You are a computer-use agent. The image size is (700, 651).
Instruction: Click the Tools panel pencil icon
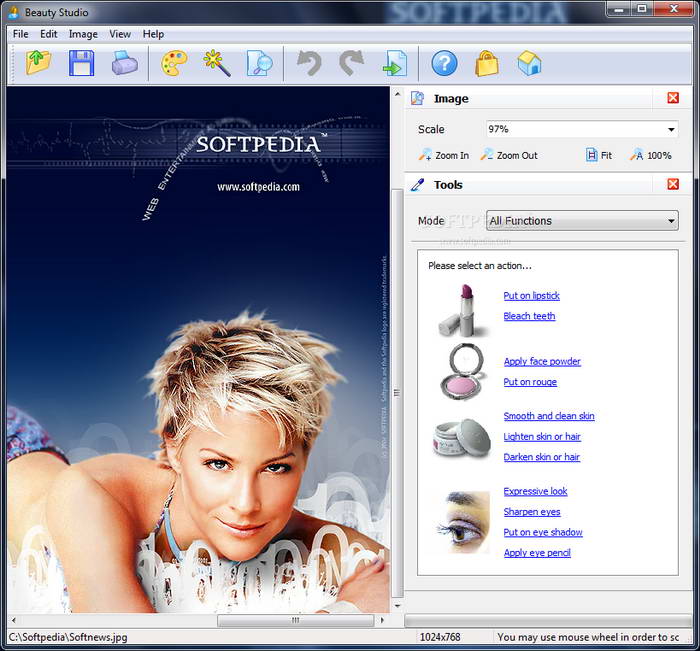417,184
